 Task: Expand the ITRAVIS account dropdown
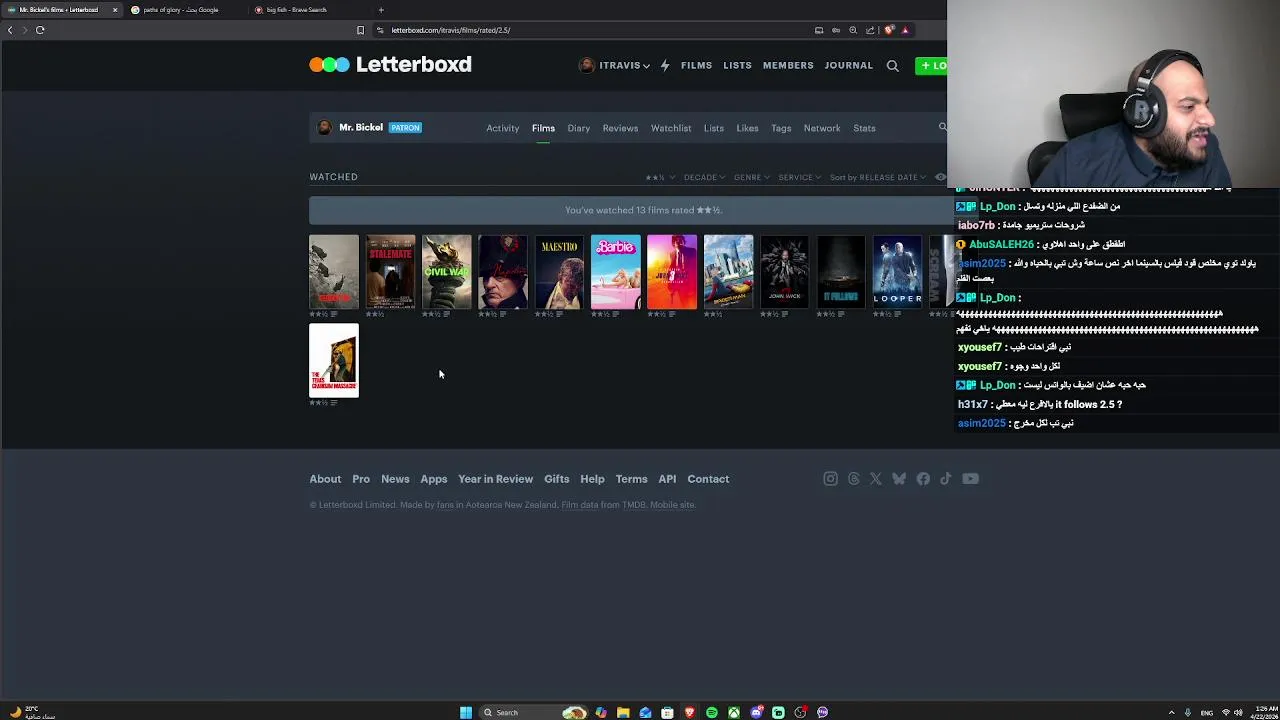(x=615, y=66)
